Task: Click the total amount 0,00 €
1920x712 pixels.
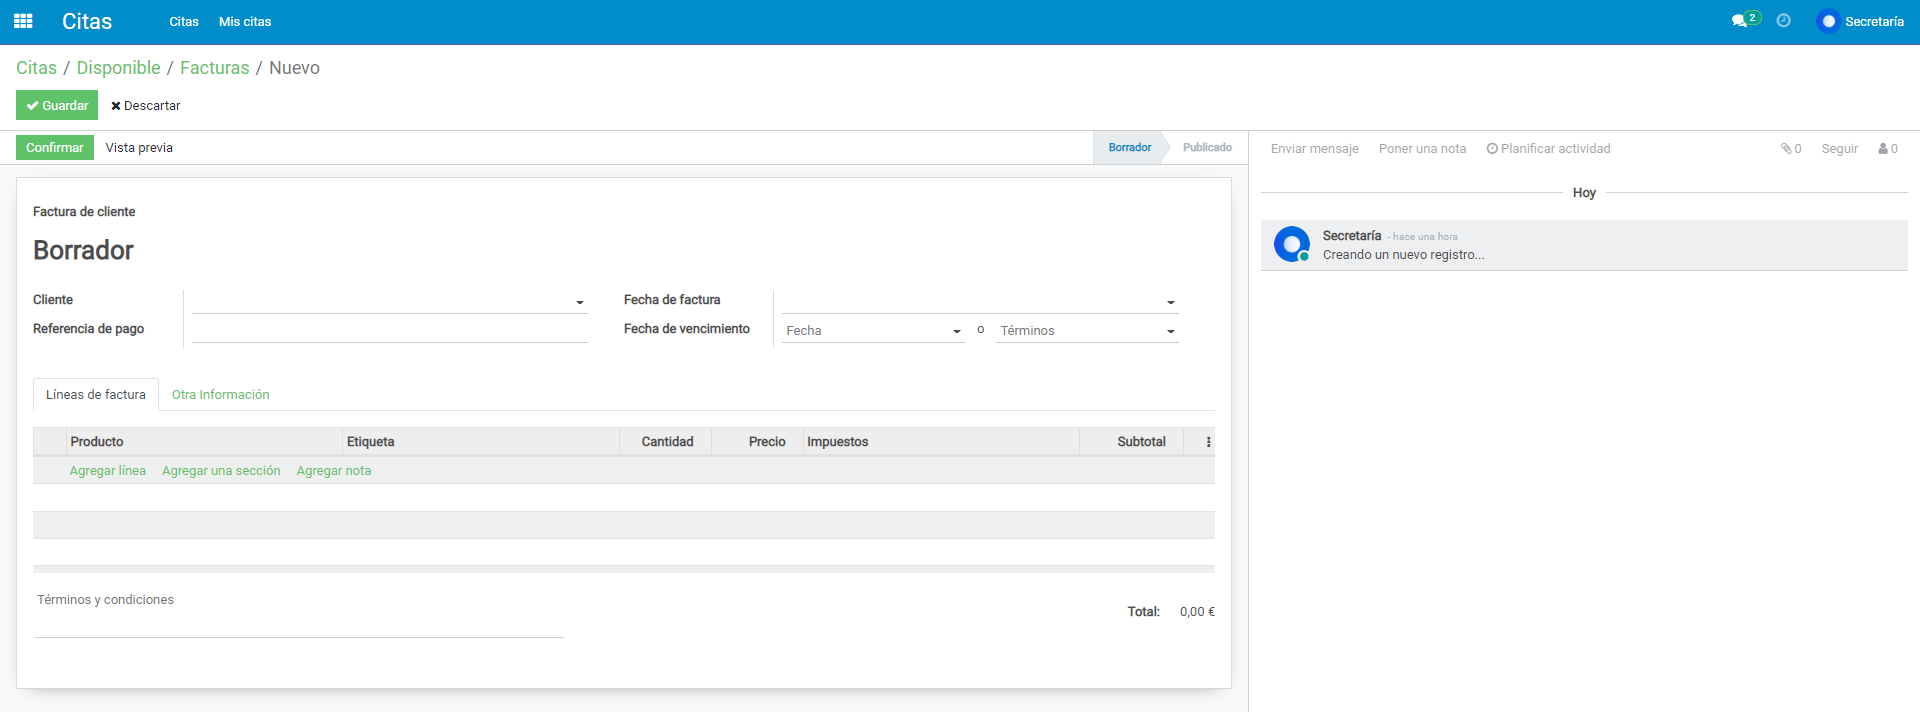Action: pyautogui.click(x=1197, y=612)
